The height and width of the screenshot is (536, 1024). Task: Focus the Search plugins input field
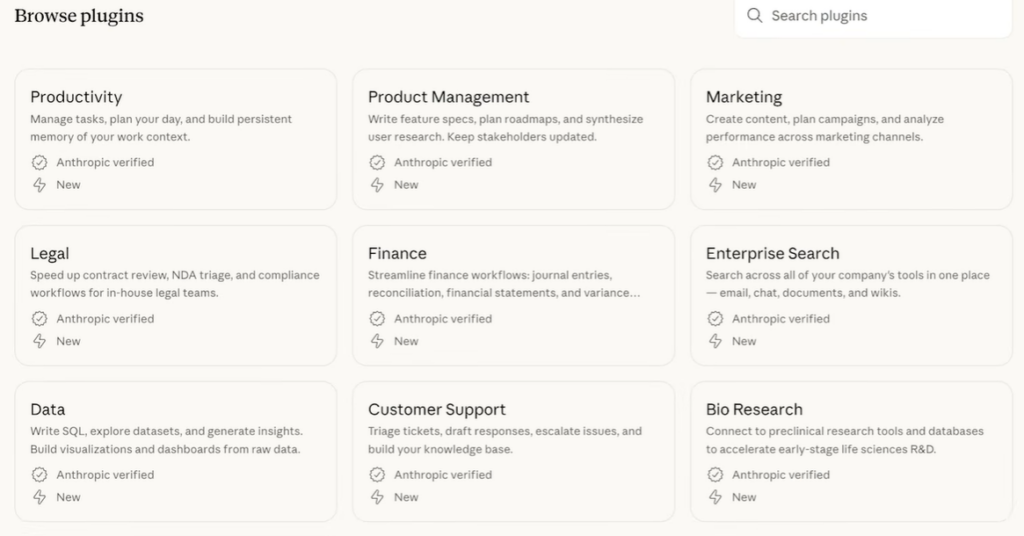[880, 16]
